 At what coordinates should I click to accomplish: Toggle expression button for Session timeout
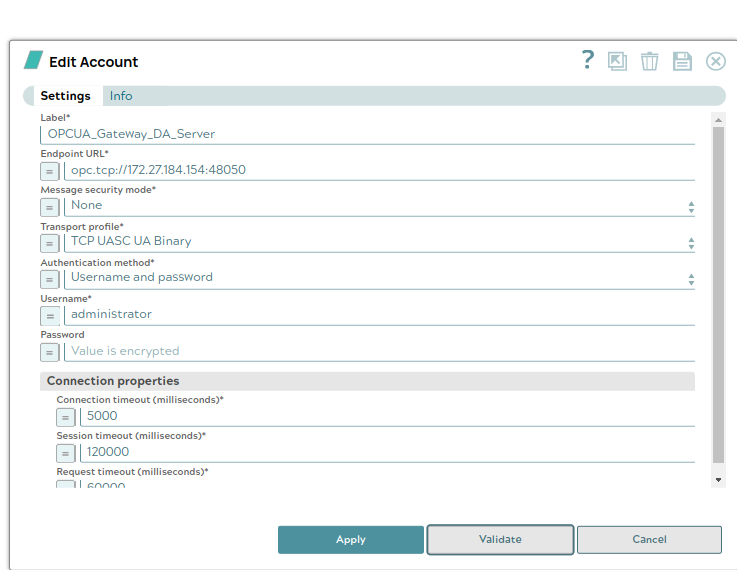(x=66, y=453)
